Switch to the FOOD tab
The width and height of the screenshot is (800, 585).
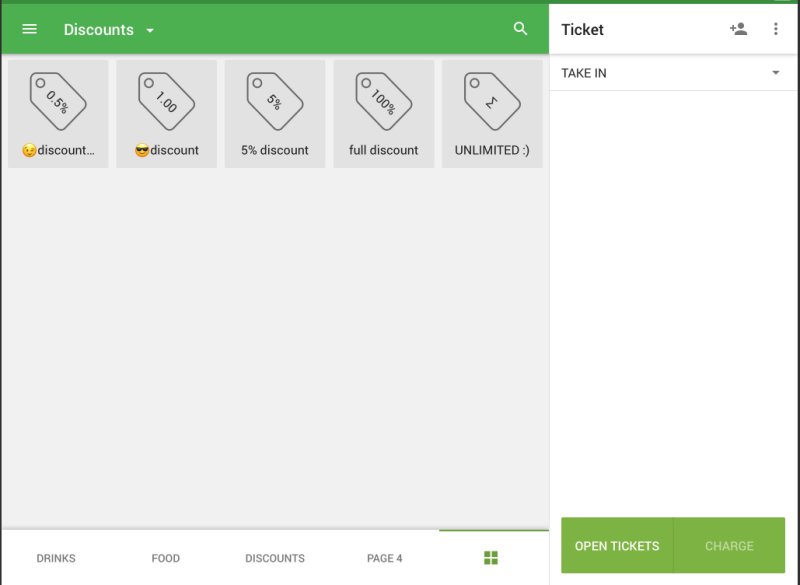pos(166,558)
